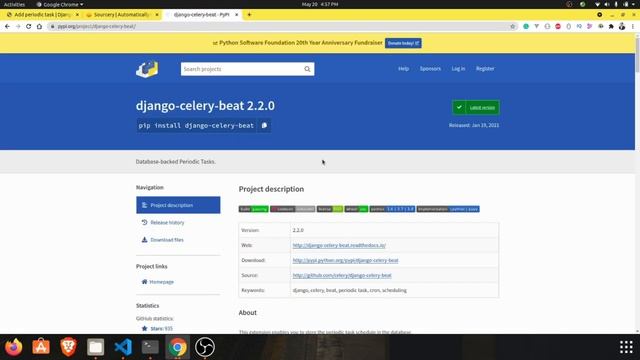Open the GitHub Source link
640x360 pixels.
[342, 275]
